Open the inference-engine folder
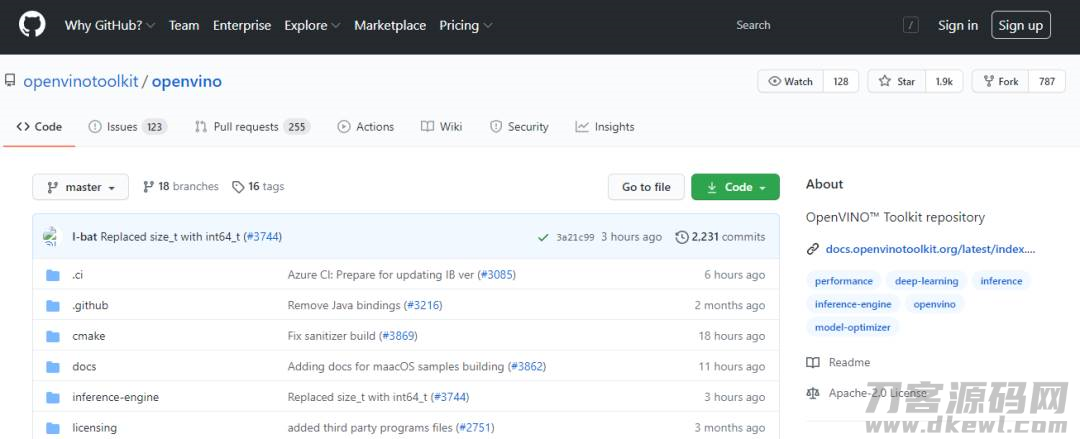Viewport: 1080px width, 439px height. pyautogui.click(x=116, y=397)
